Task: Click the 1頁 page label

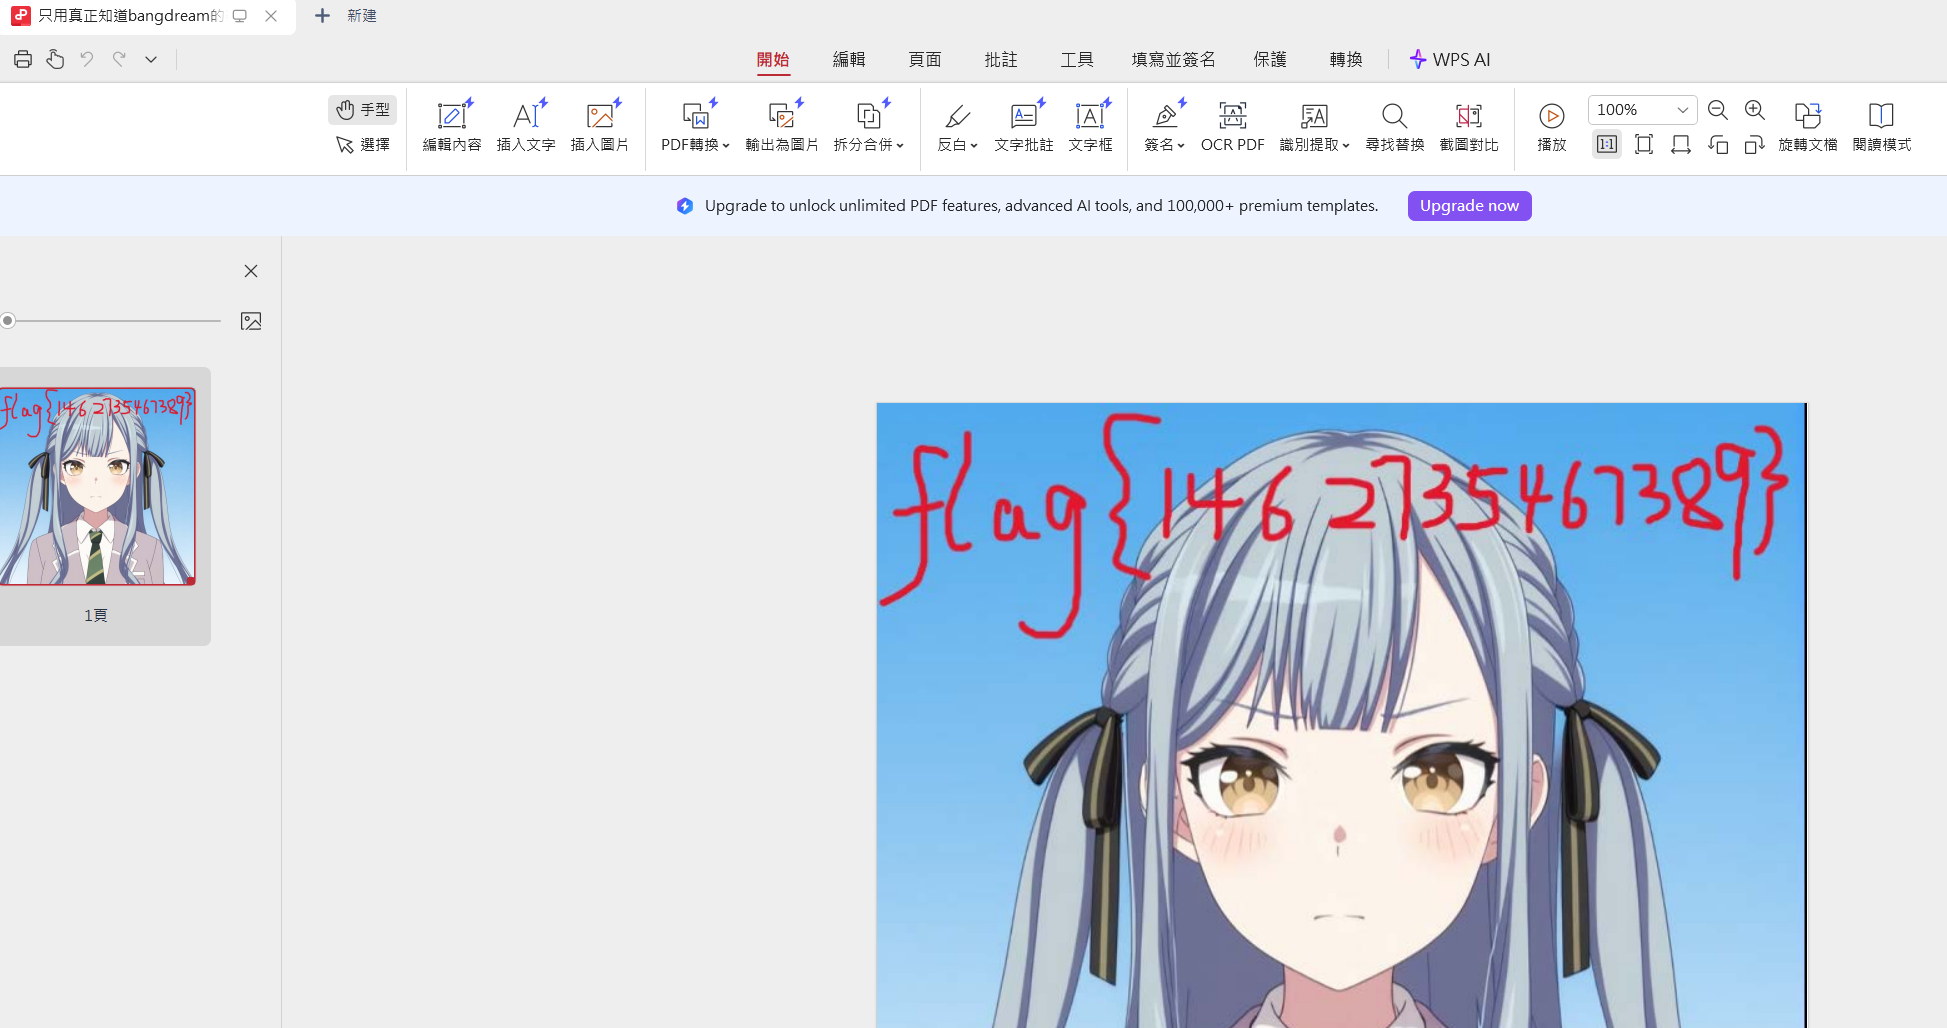Action: [x=96, y=615]
